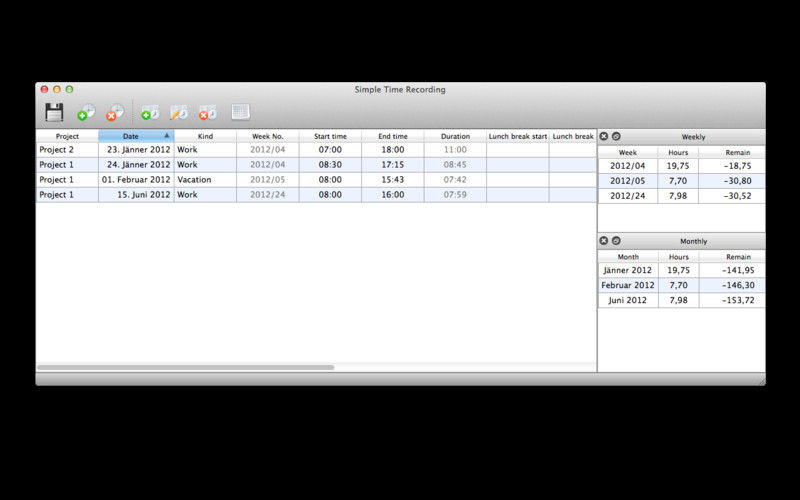Click end time 16:00 cell
Viewport: 800px width, 500px height.
tap(393, 194)
